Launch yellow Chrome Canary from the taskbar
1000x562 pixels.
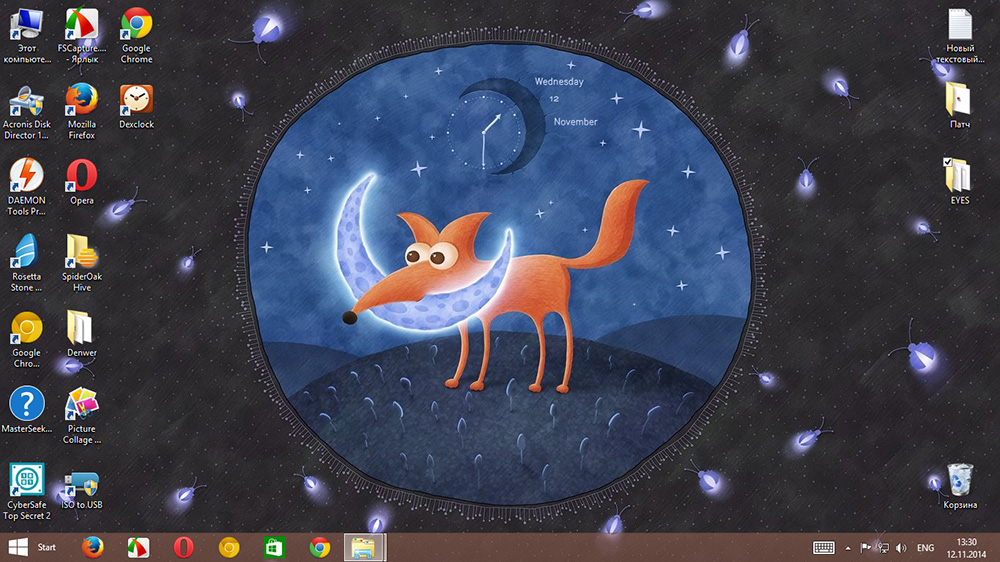click(x=229, y=547)
